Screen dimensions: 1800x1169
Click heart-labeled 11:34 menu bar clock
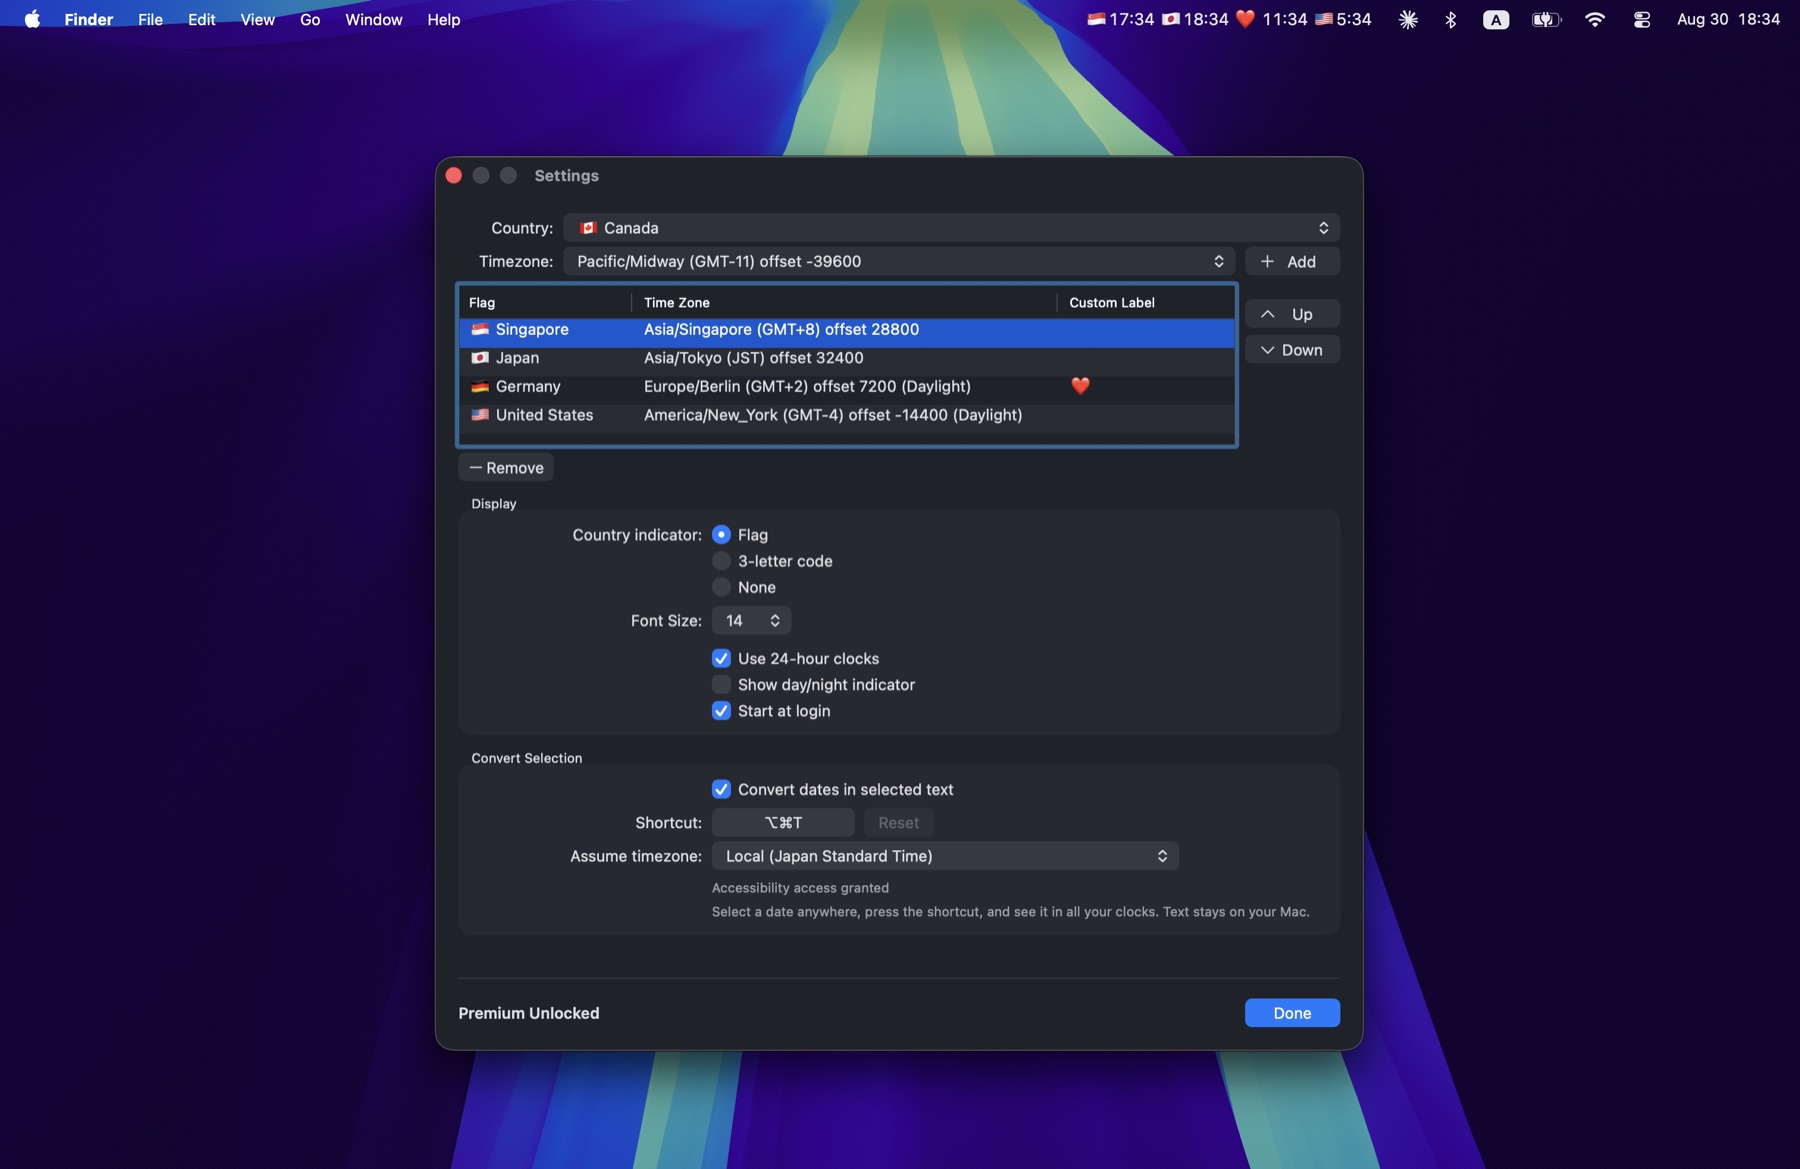[1272, 19]
